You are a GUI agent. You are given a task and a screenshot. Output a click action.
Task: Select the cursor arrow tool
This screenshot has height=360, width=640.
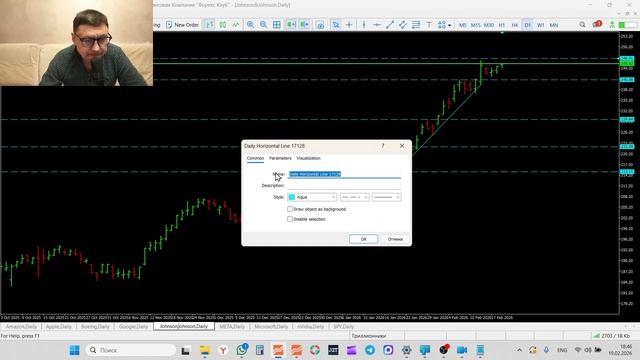point(336,25)
